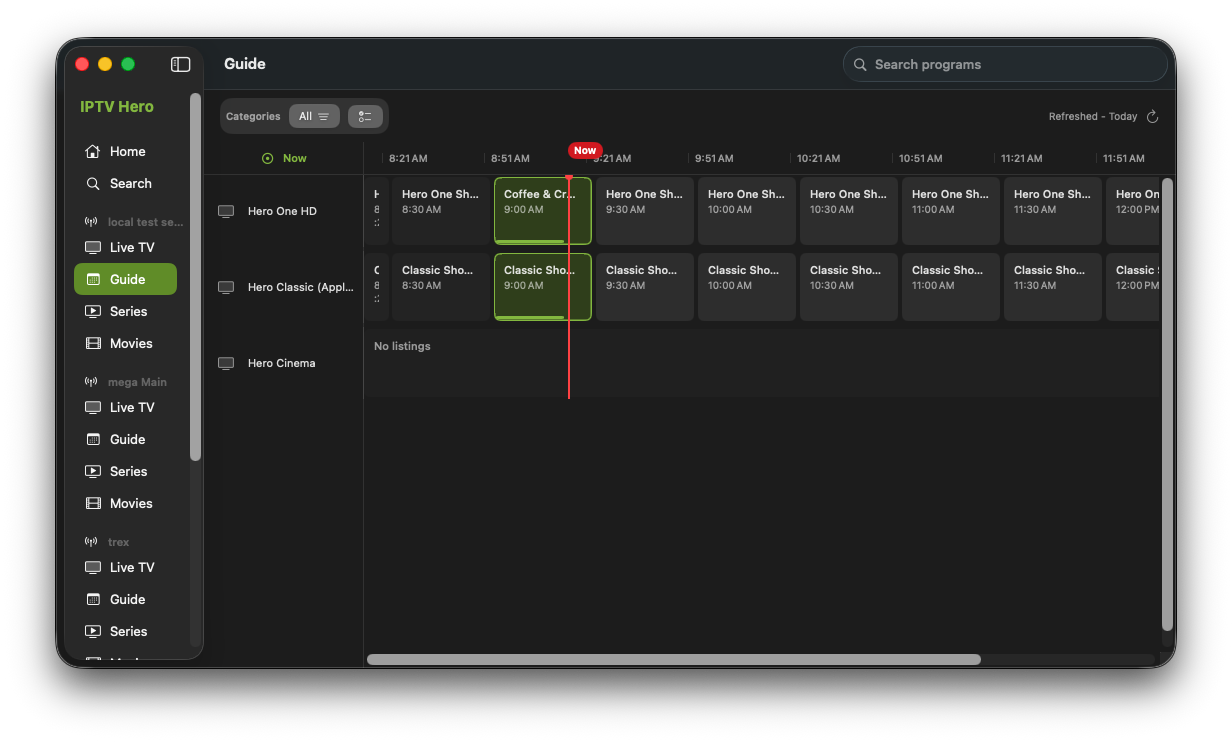Open Live TV under trex

click(x=125, y=567)
